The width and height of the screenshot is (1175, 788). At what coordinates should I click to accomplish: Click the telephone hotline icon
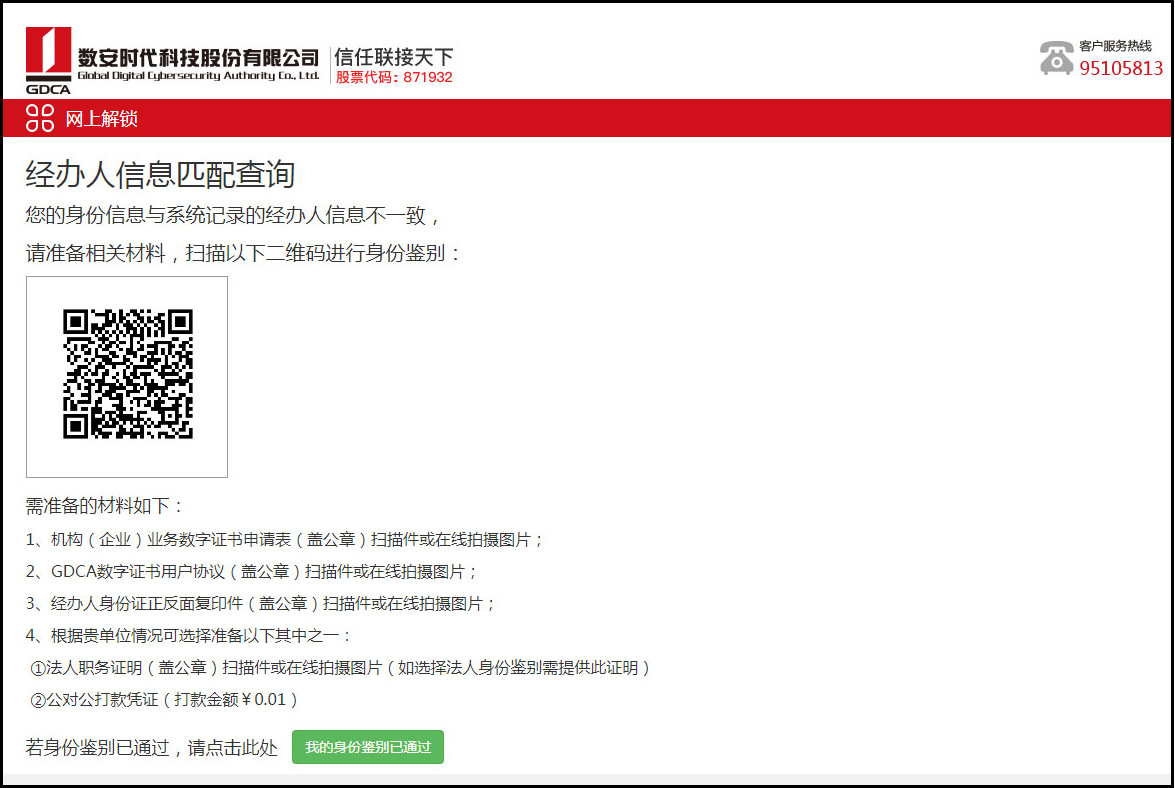(1057, 58)
